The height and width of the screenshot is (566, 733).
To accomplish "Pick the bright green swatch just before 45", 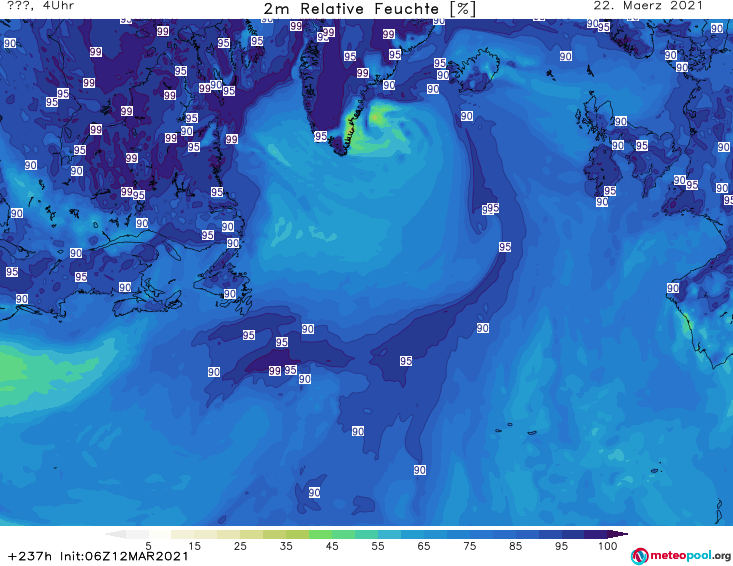I will click(320, 534).
